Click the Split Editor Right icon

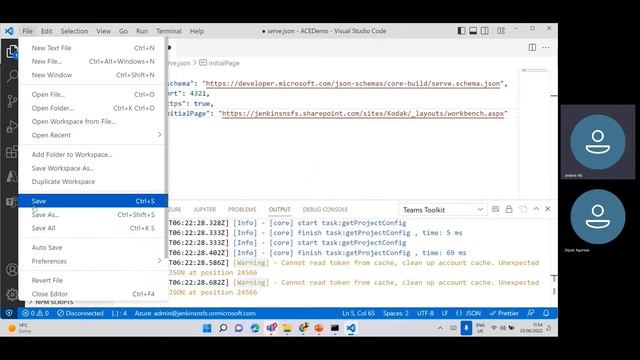point(532,47)
